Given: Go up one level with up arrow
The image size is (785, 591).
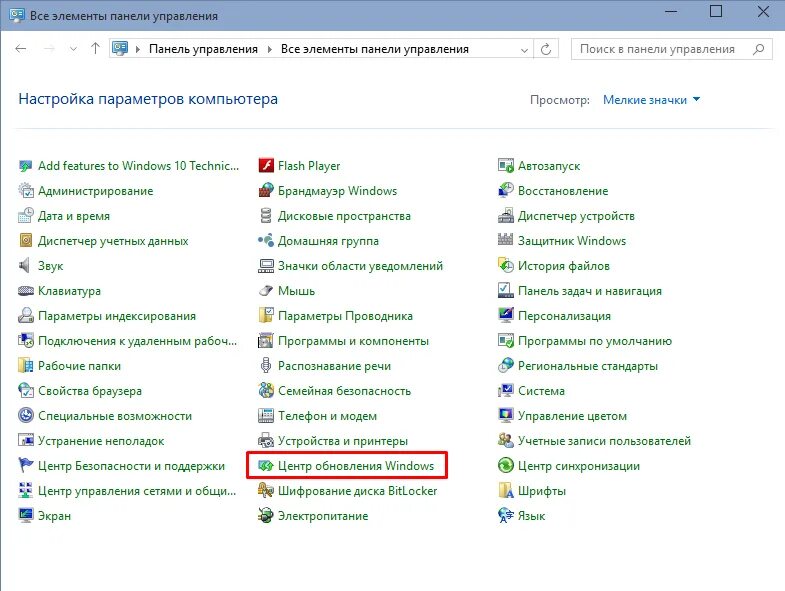Looking at the screenshot, I should point(95,48).
